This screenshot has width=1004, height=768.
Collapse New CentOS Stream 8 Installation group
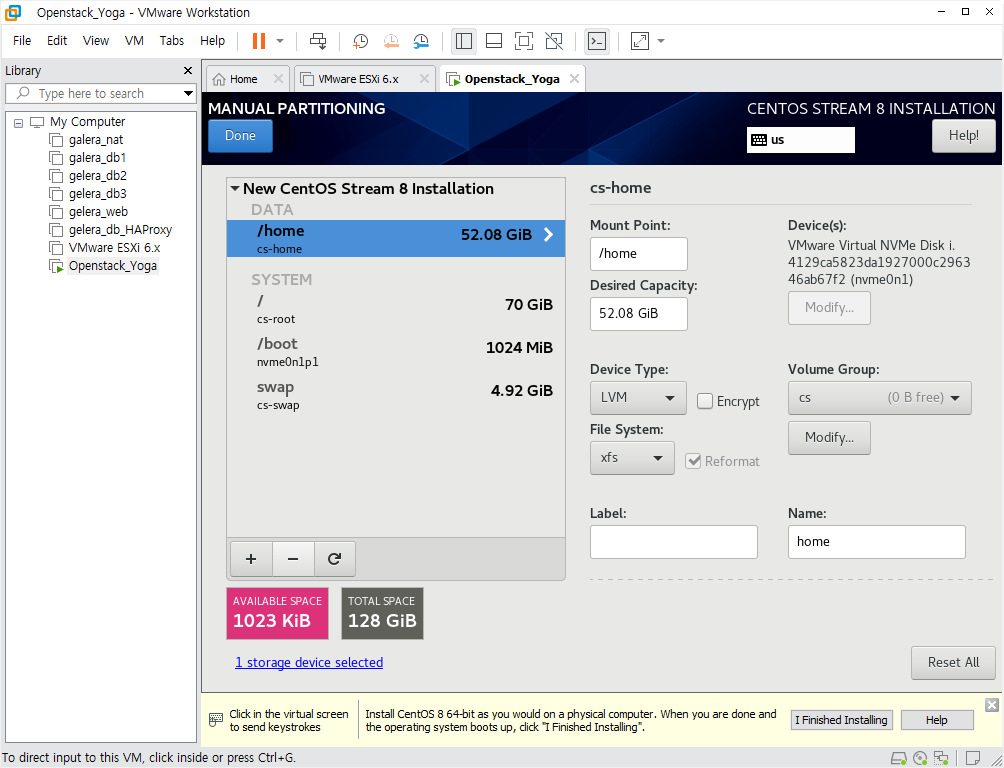pyautogui.click(x=235, y=188)
